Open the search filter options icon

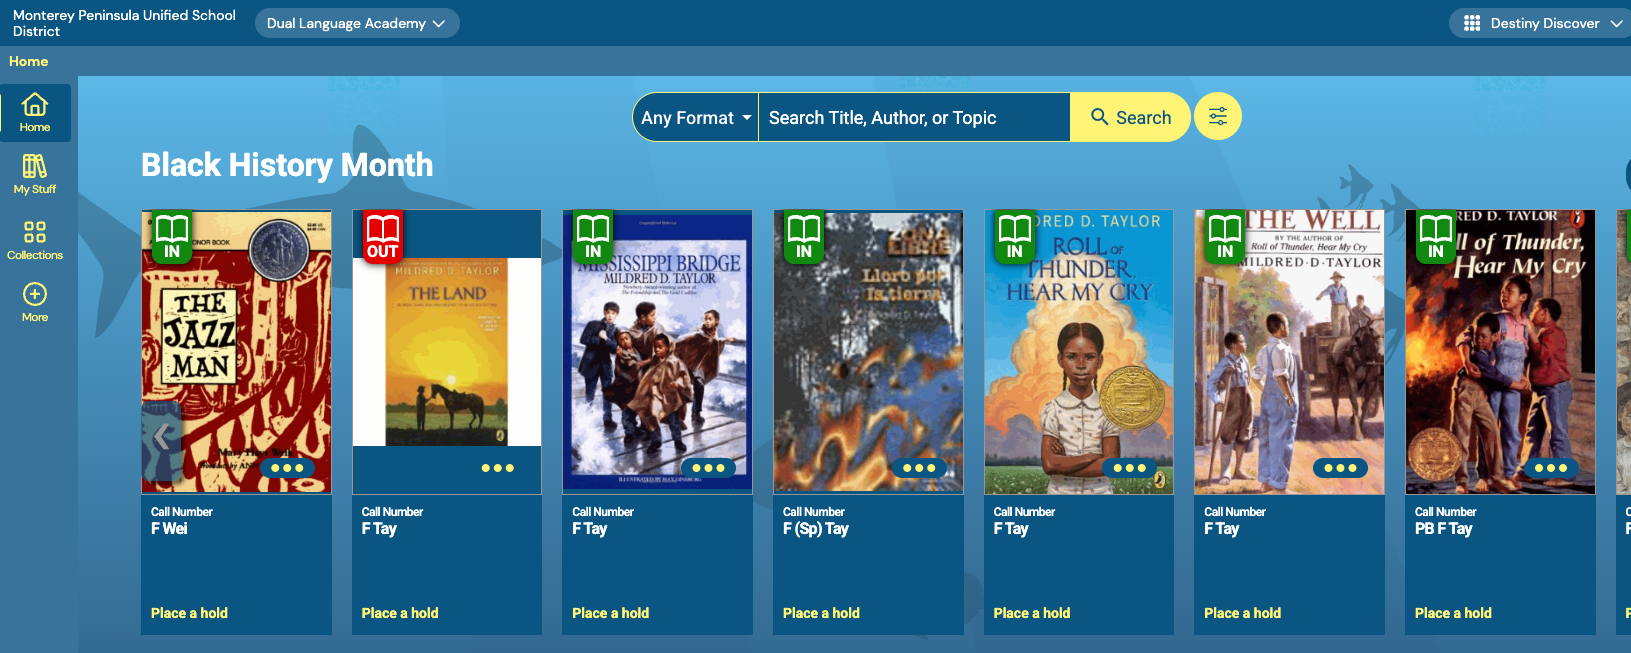1217,117
